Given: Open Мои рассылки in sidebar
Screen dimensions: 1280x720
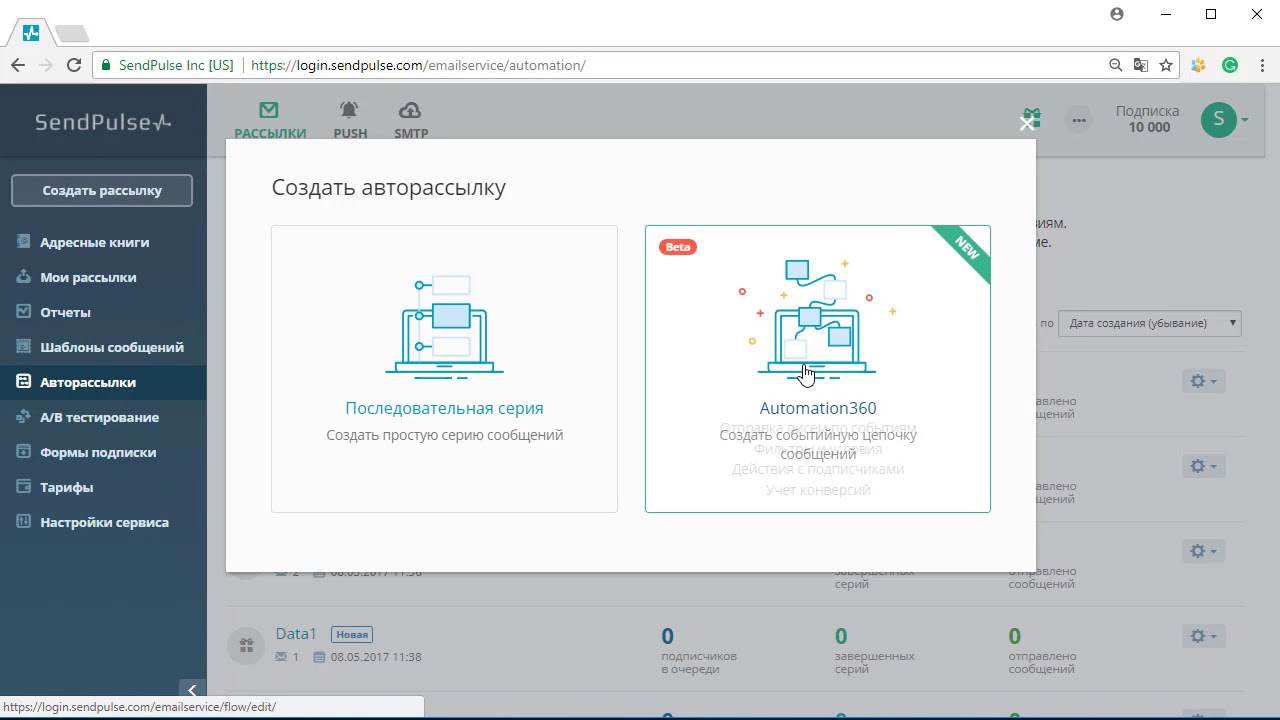Looking at the screenshot, I should coord(88,277).
